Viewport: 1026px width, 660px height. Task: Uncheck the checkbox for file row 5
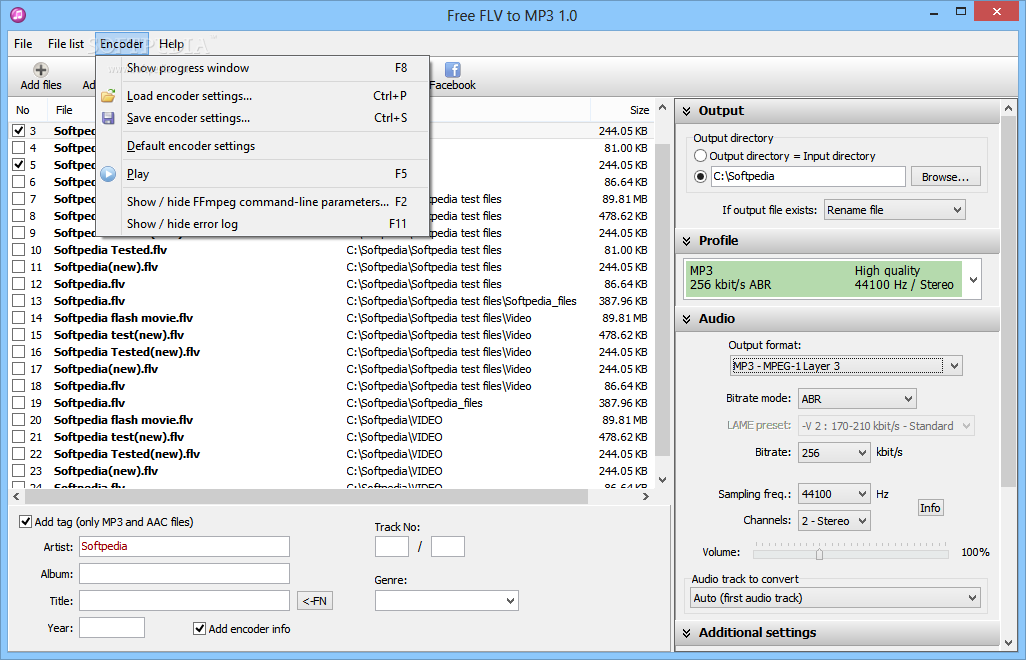tap(18, 165)
